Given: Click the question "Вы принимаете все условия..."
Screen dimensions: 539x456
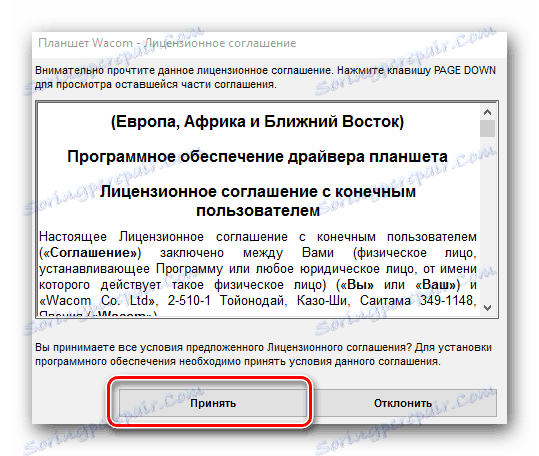Looking at the screenshot, I should pyautogui.click(x=263, y=354).
